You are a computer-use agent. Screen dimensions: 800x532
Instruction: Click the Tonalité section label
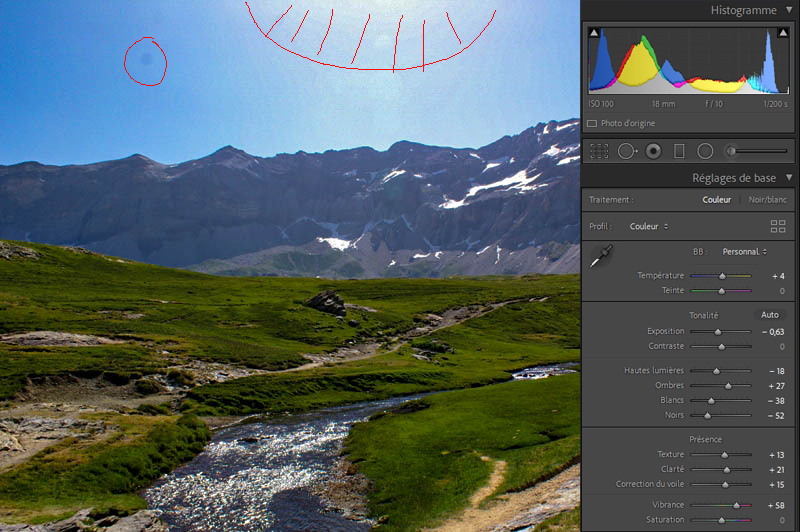(704, 315)
